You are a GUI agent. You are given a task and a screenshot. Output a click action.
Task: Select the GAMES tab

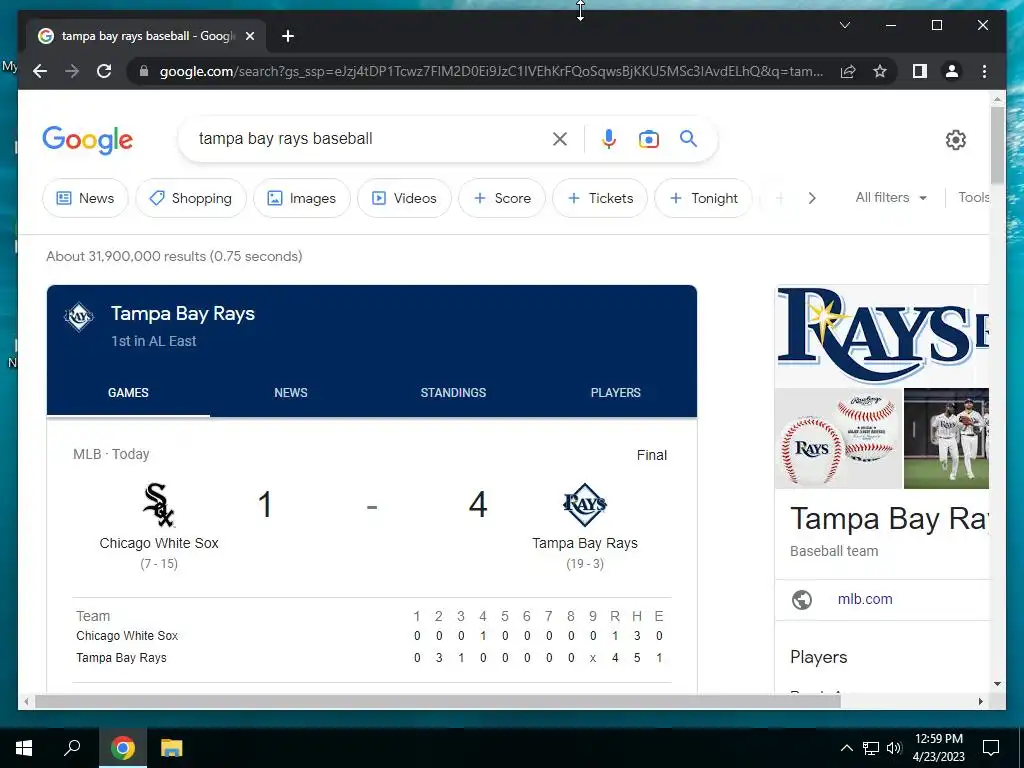(128, 392)
